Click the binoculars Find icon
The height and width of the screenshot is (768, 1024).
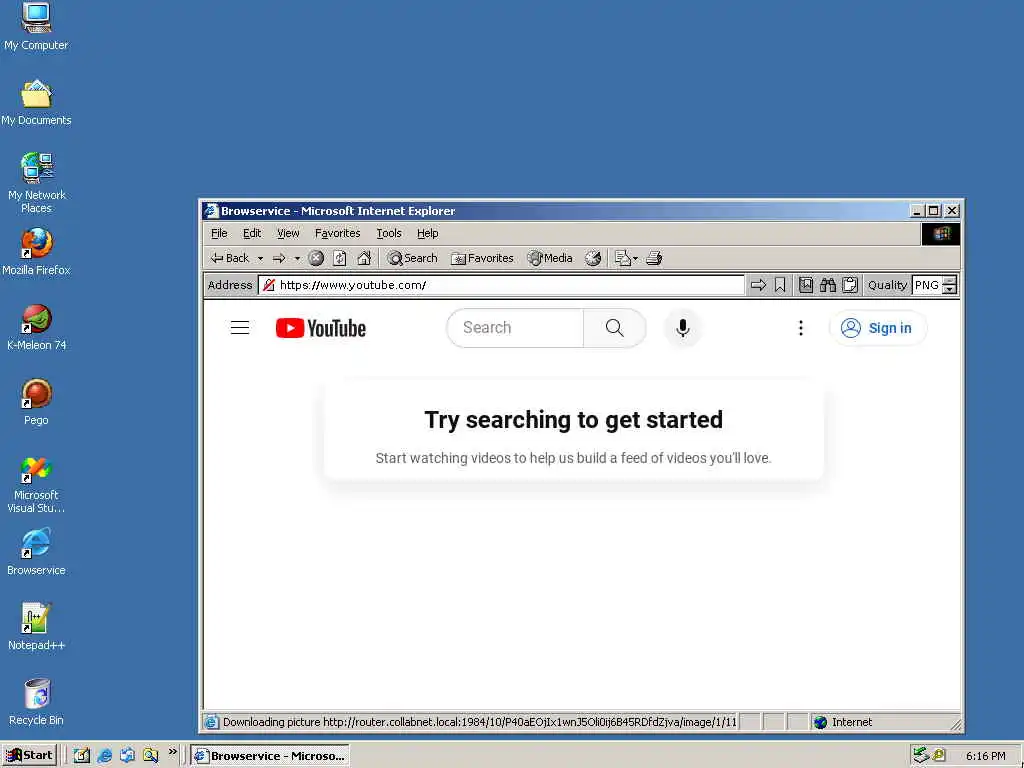[x=828, y=285]
